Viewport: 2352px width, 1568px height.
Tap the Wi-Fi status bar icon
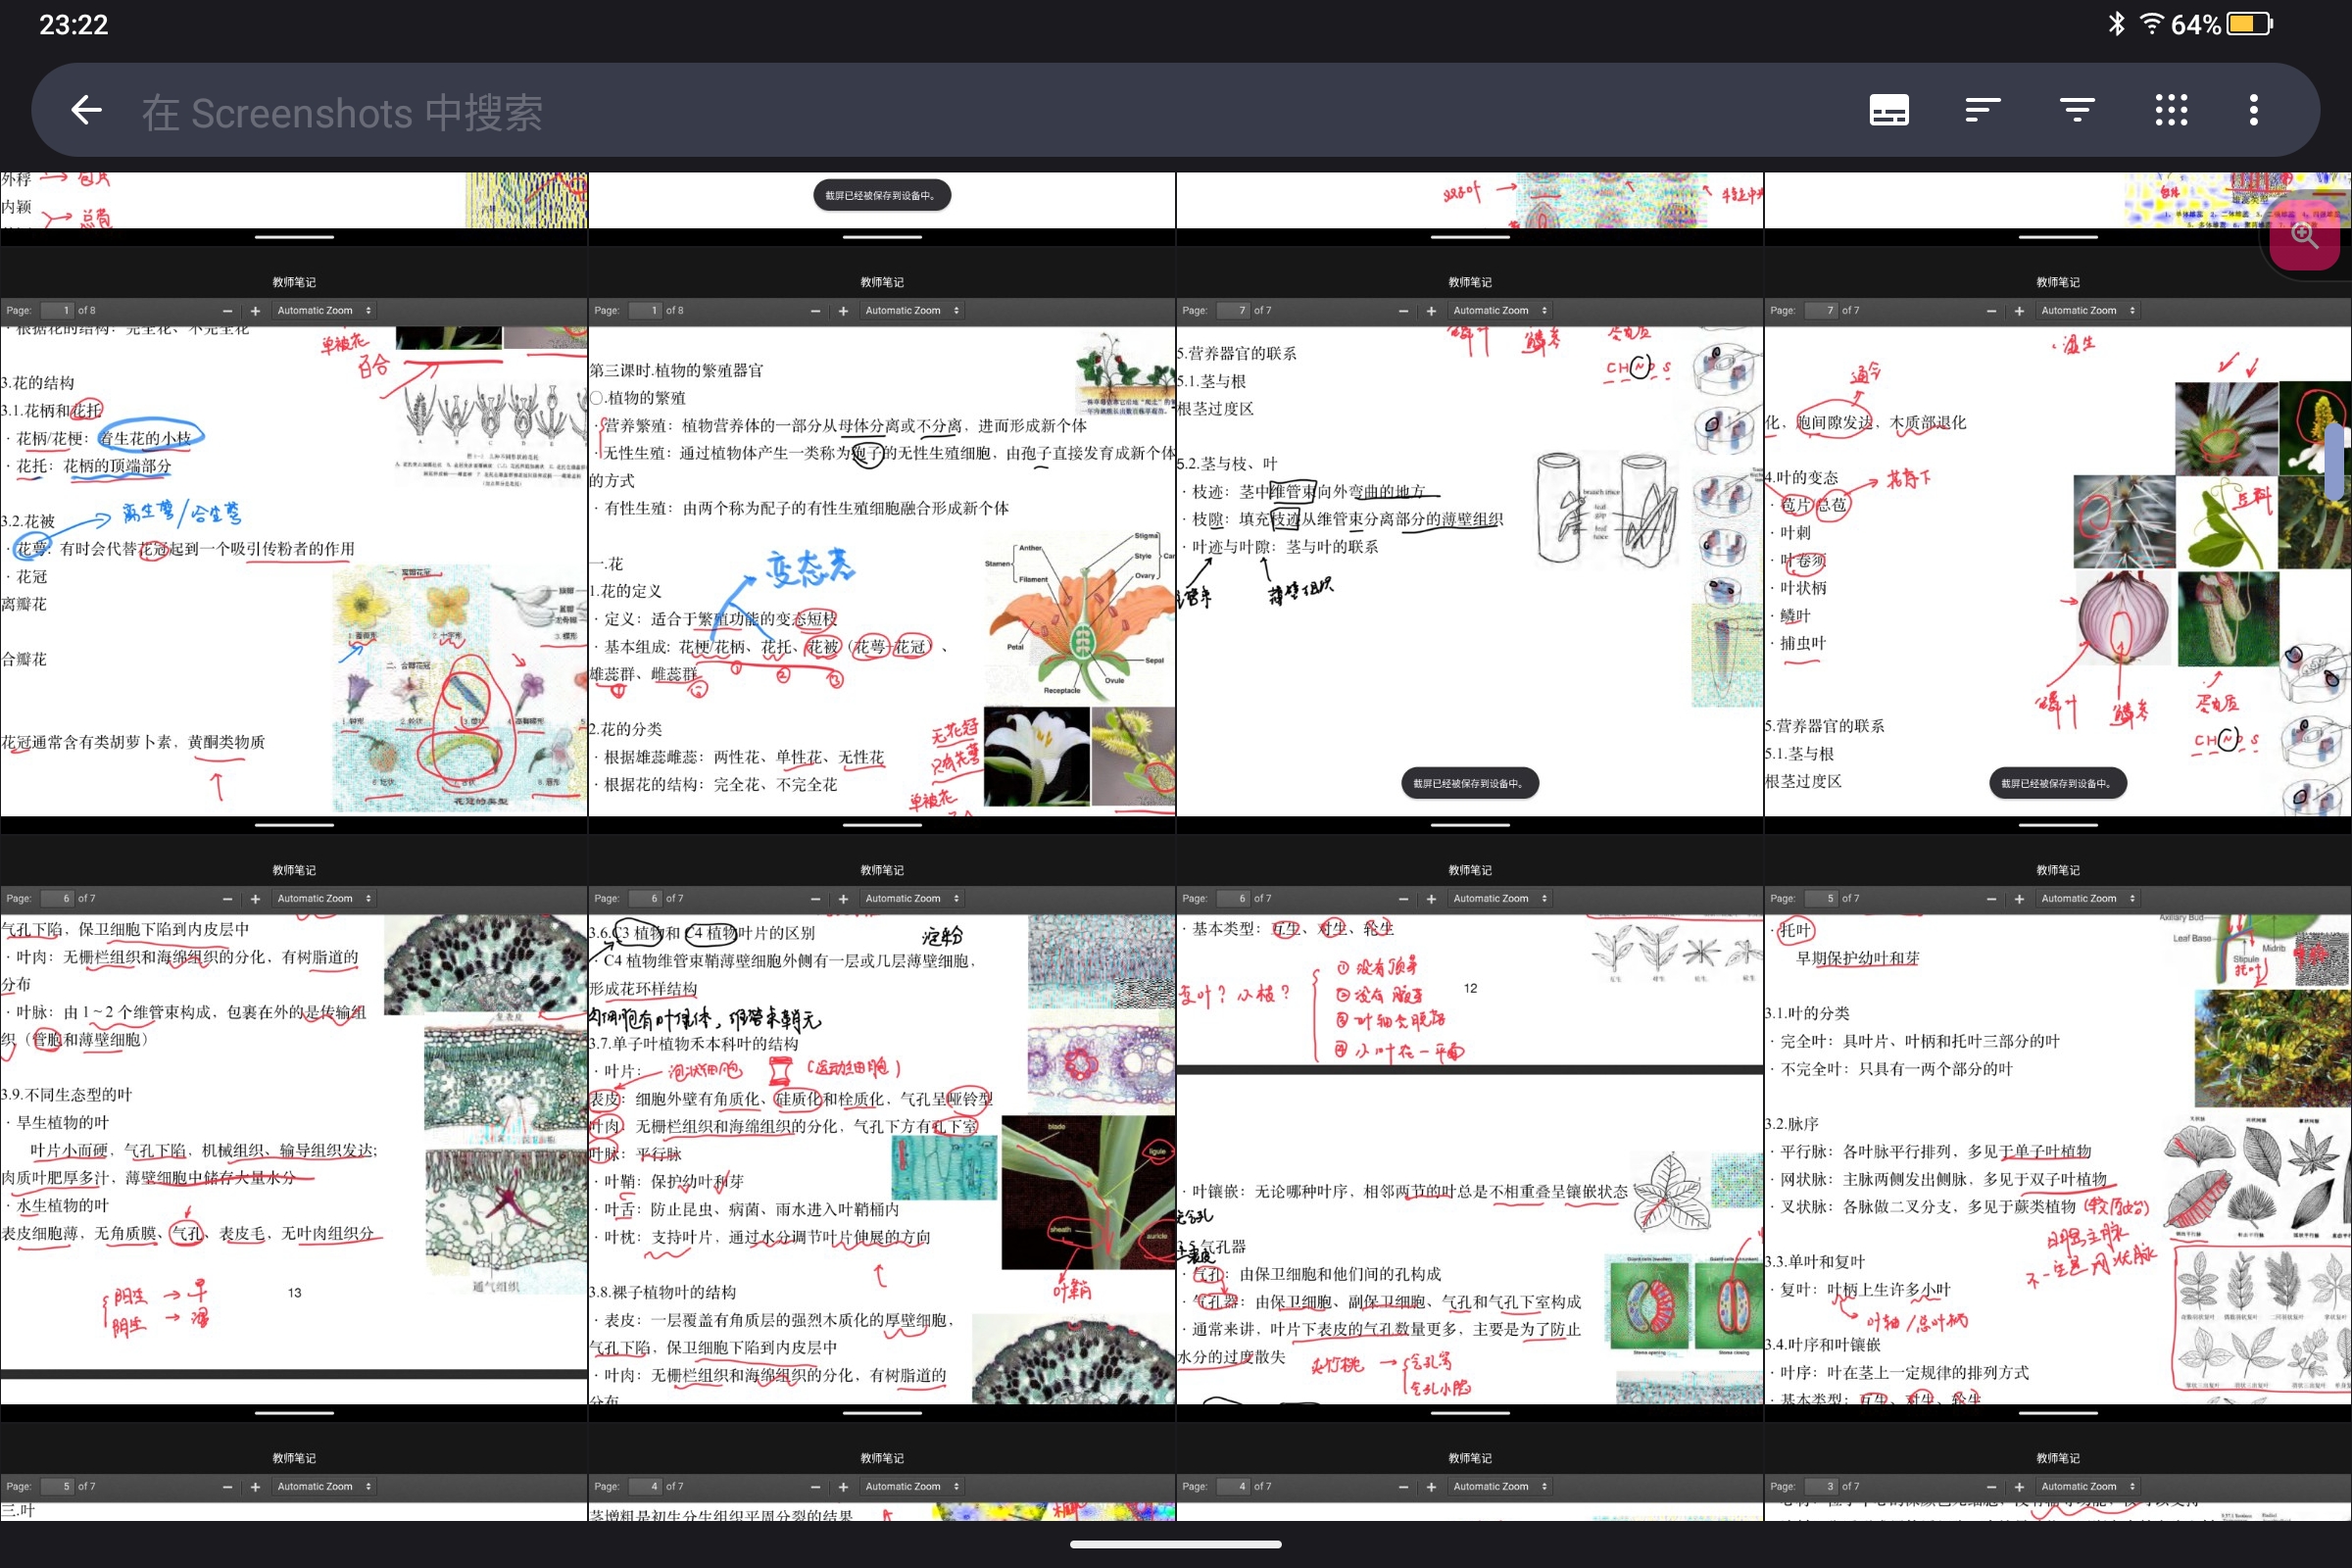click(x=2151, y=24)
